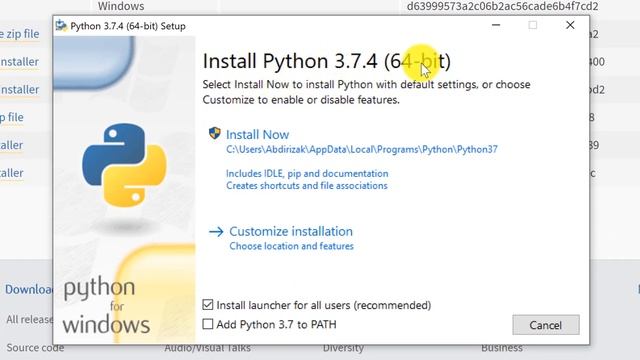Click the 'zip file' link in browser page
This screenshot has height=360, width=640.
[x=20, y=34]
